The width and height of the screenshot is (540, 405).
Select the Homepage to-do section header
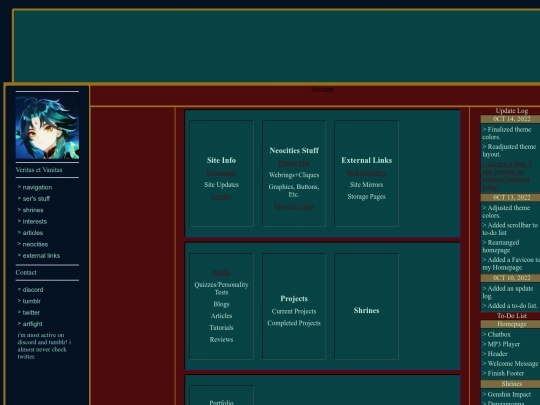[510, 324]
